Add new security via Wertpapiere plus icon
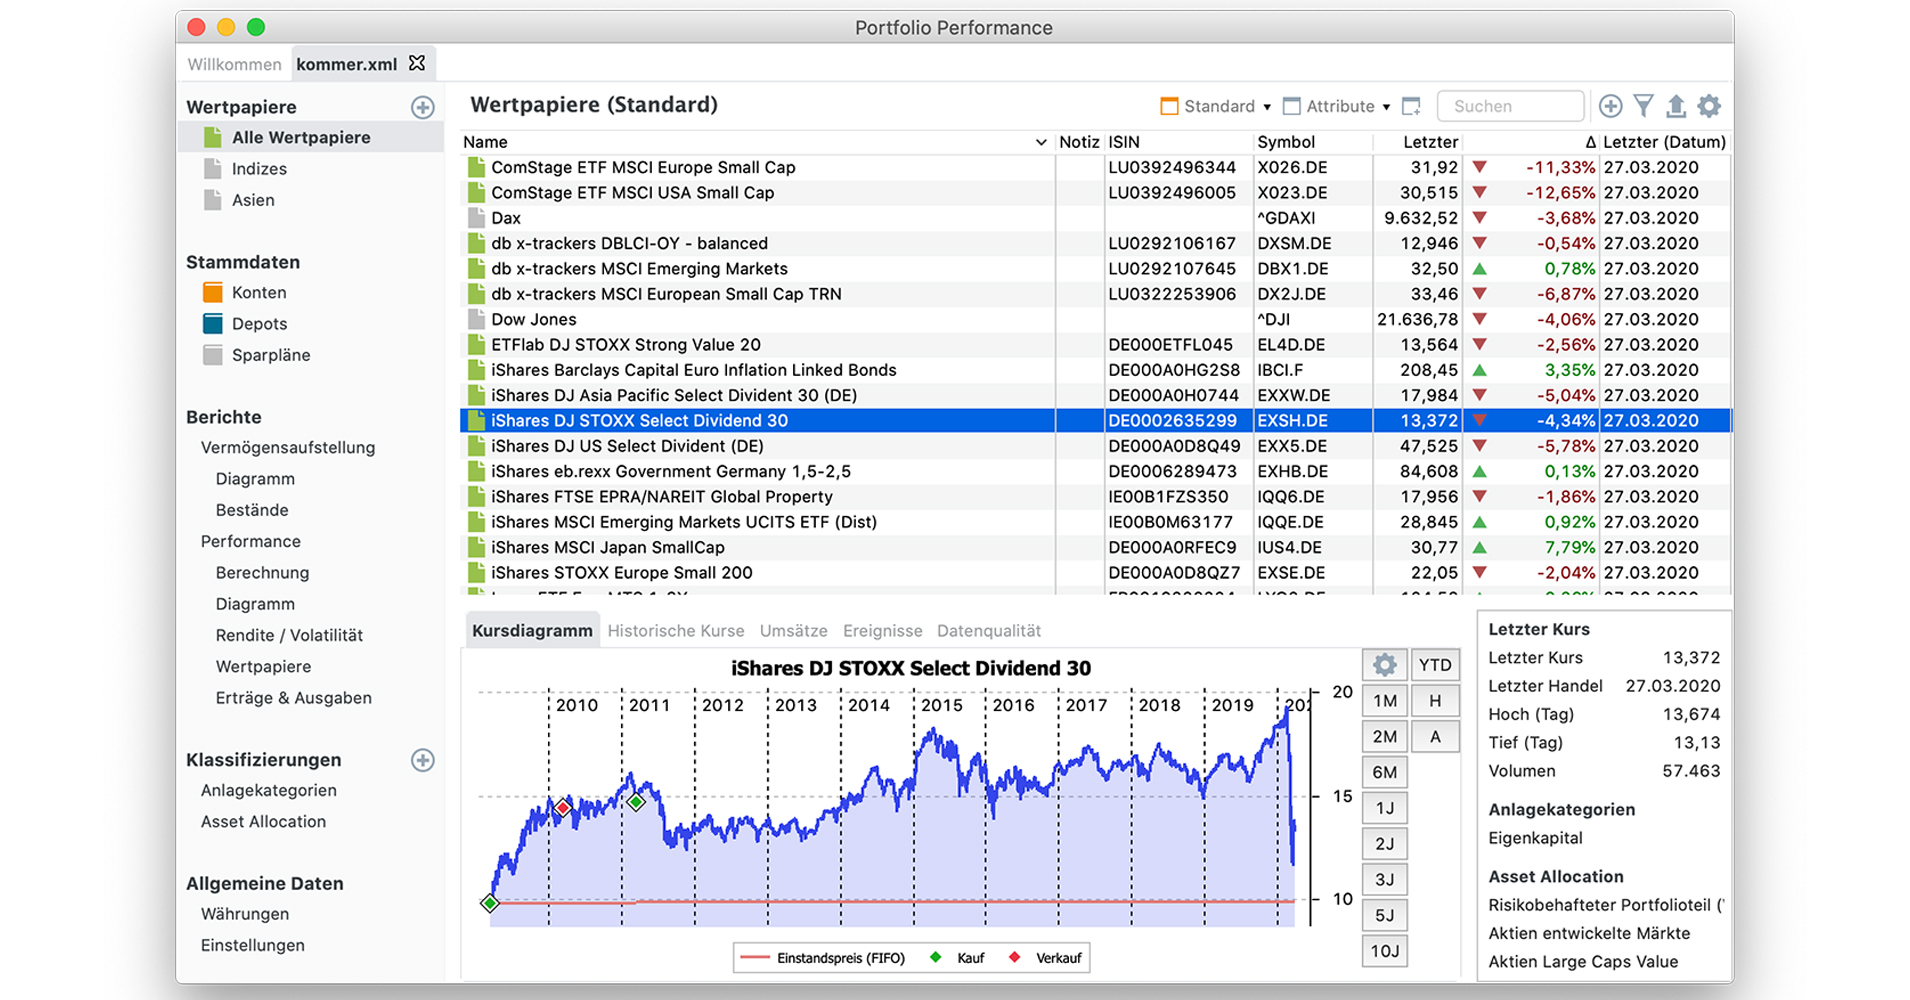Screen dimensions: 1910x1000 [x=423, y=107]
